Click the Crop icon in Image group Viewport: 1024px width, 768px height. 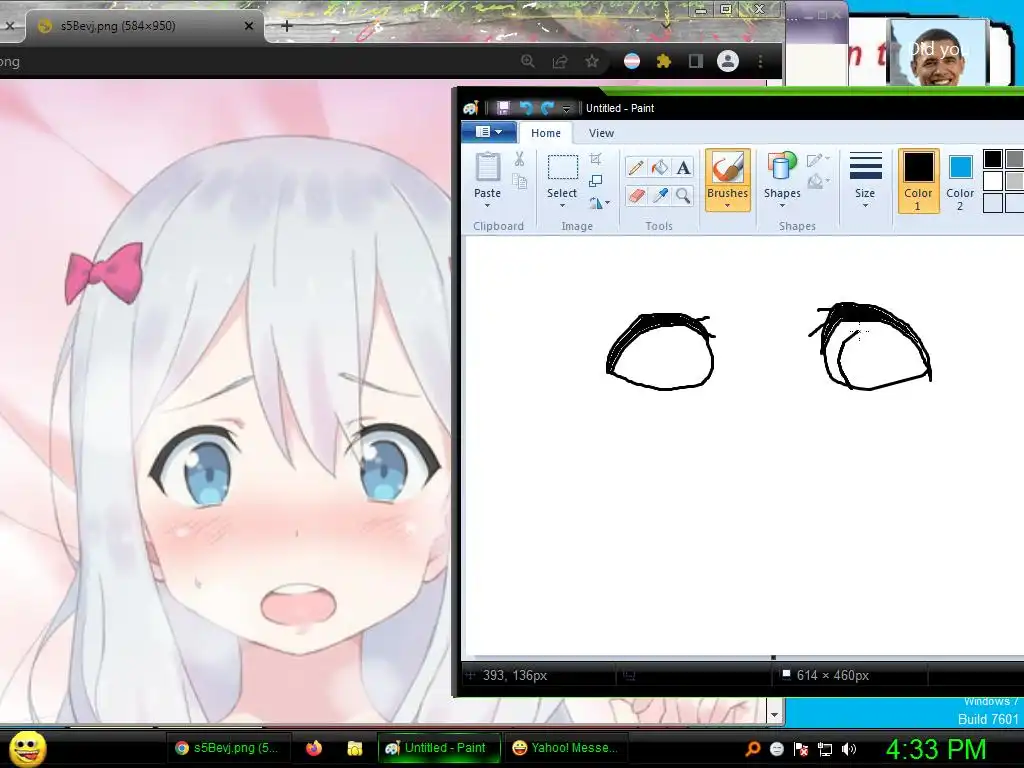click(595, 159)
